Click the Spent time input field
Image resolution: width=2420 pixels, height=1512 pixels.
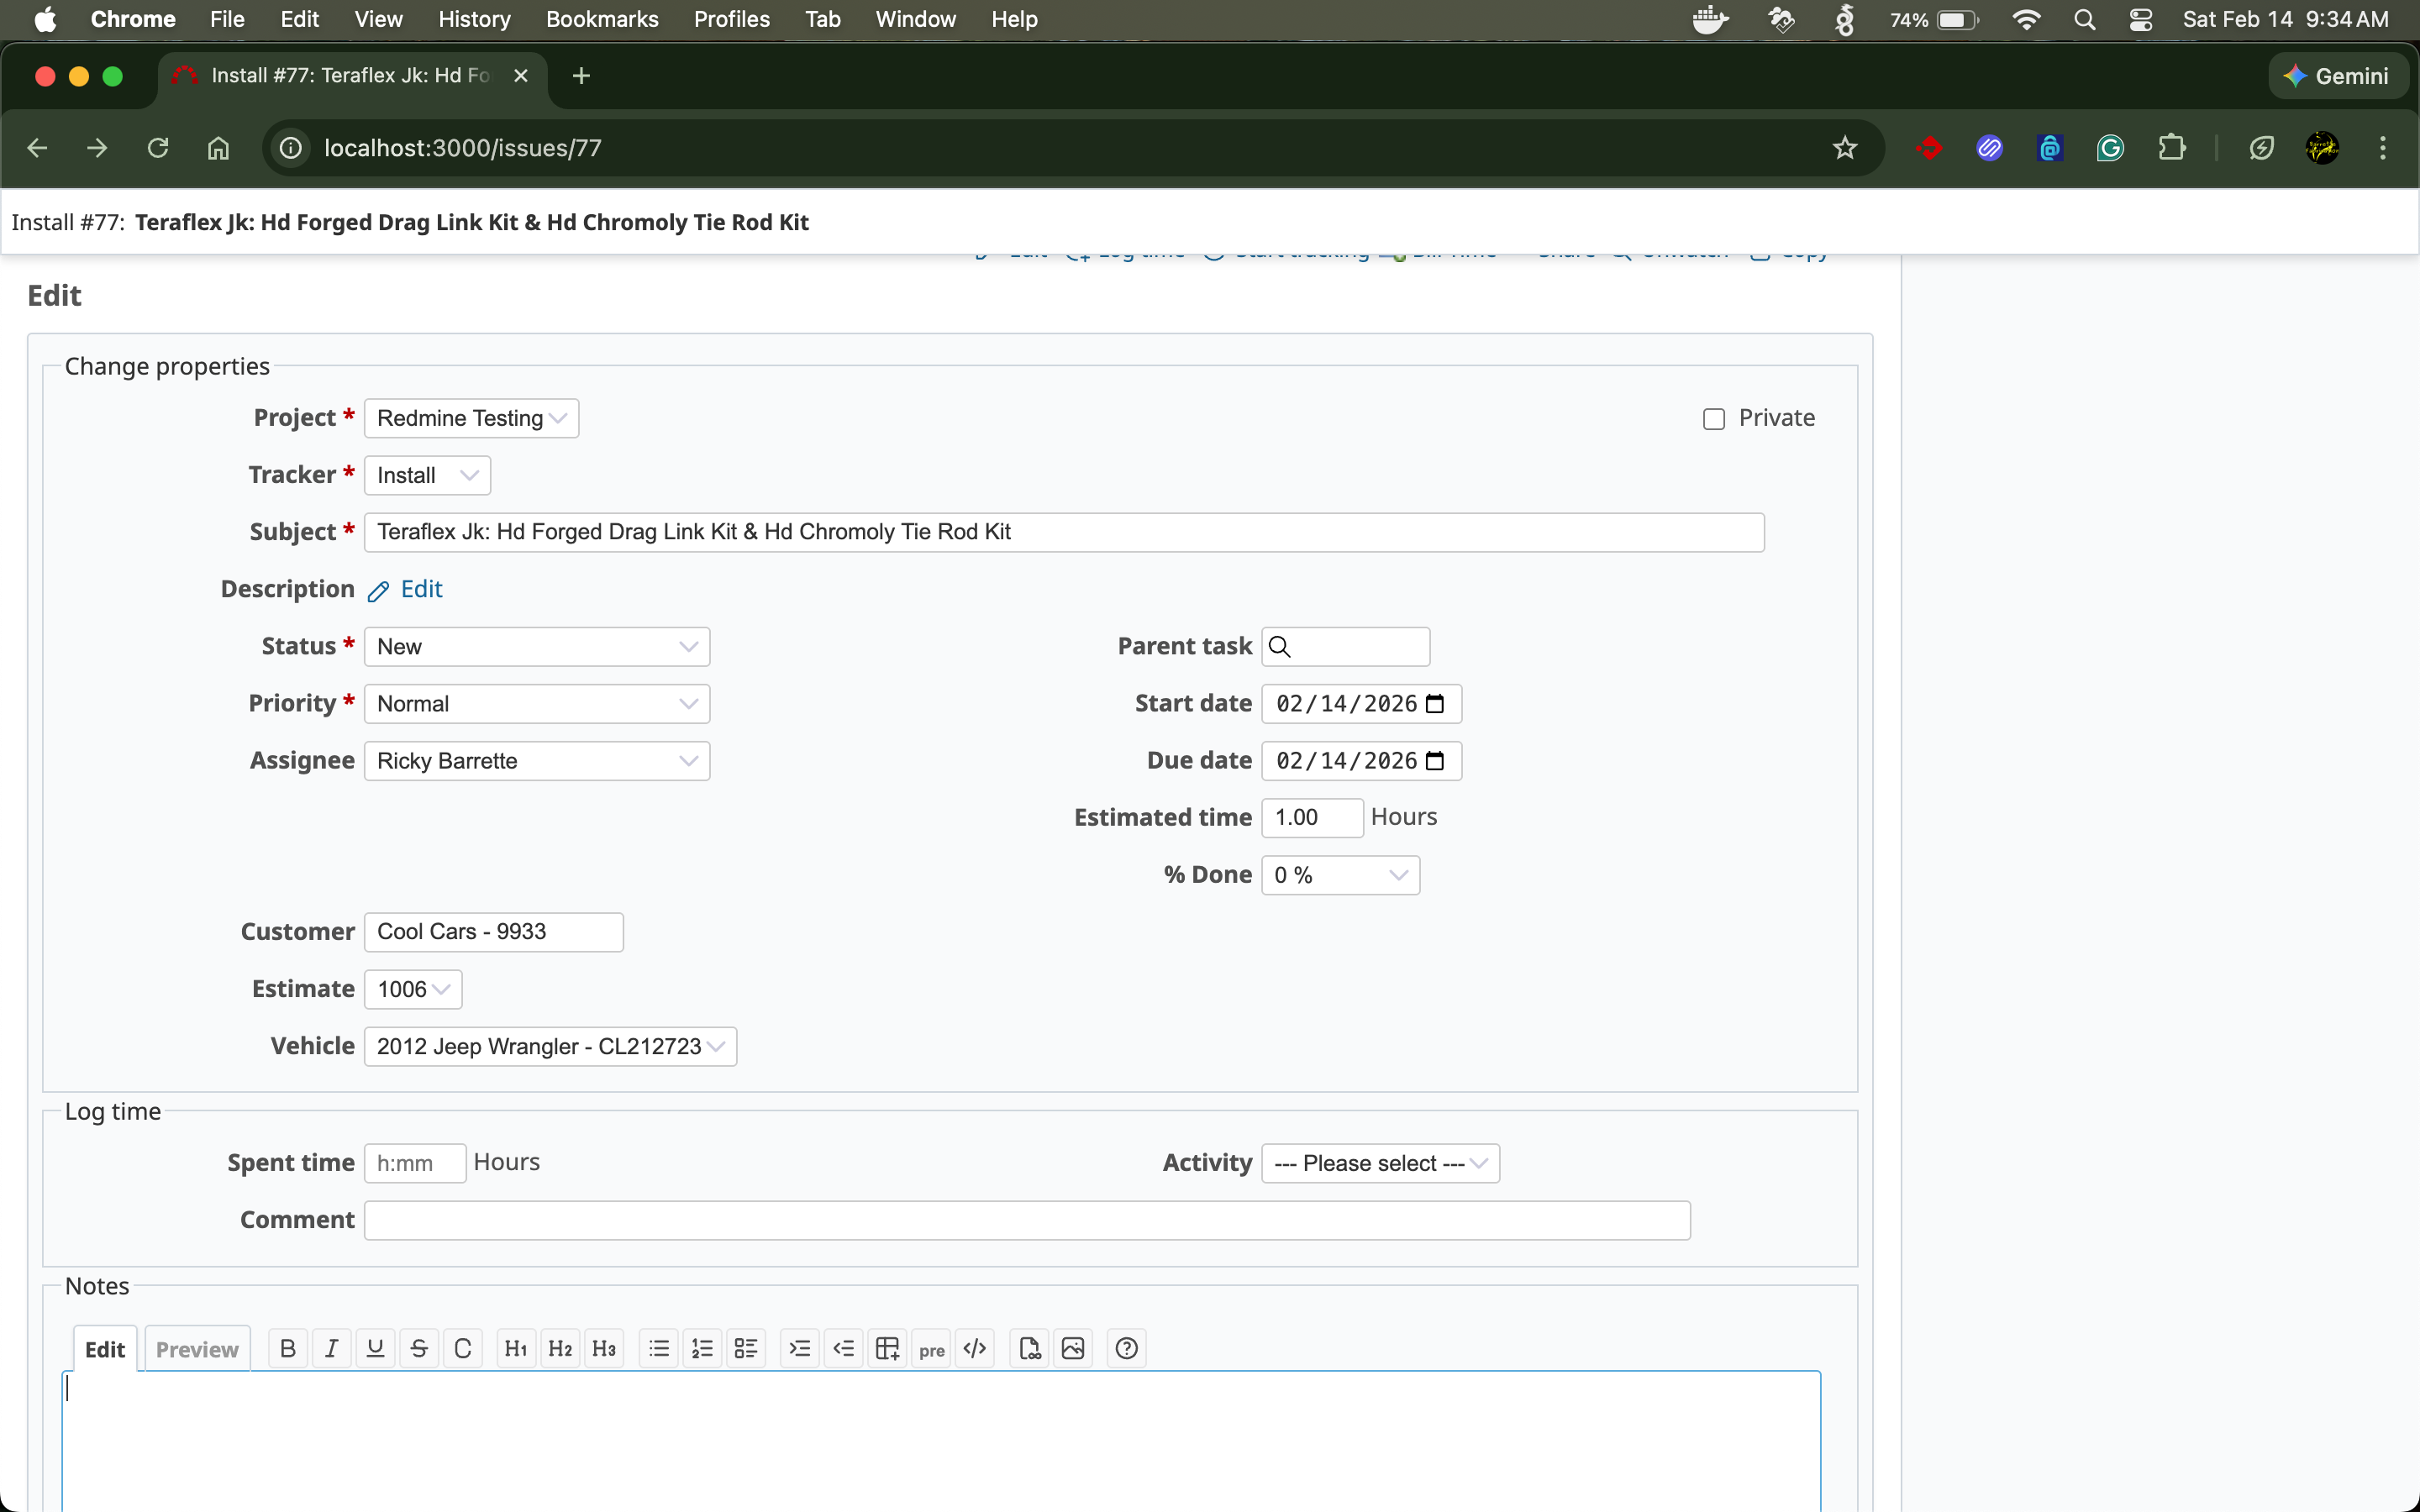pos(414,1163)
